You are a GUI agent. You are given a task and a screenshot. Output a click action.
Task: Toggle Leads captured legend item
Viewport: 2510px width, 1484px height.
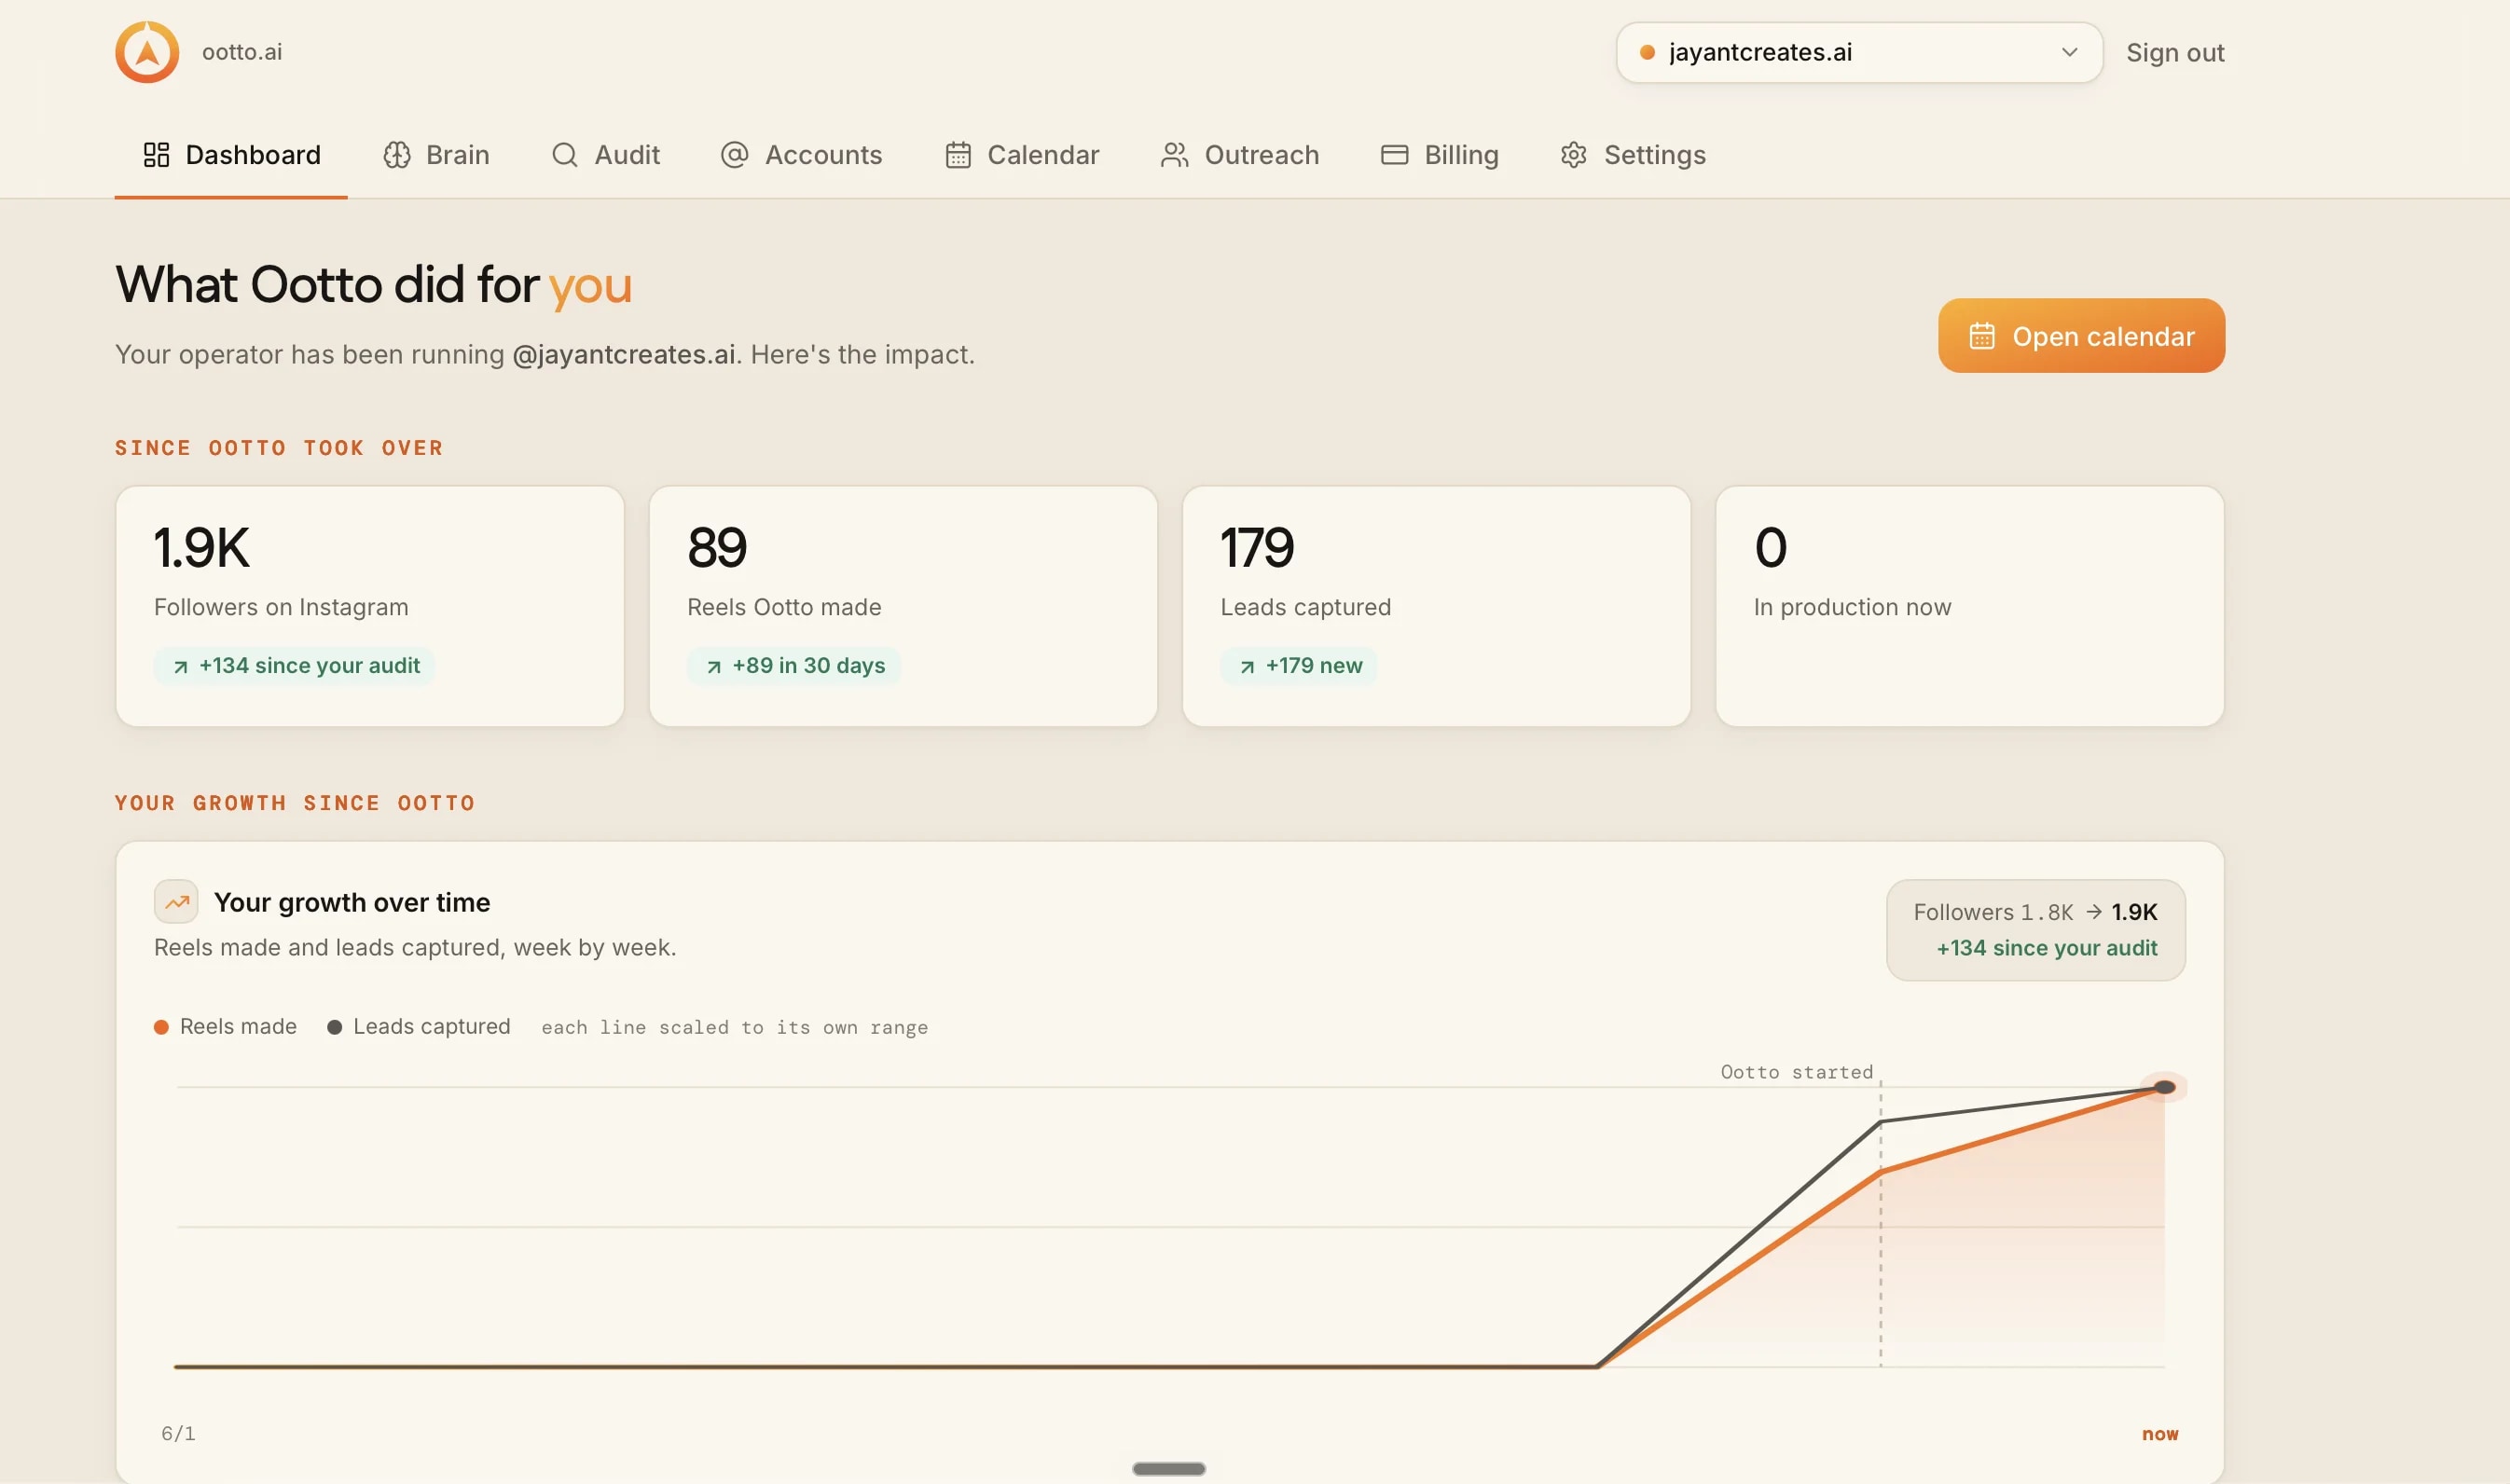pos(419,1027)
